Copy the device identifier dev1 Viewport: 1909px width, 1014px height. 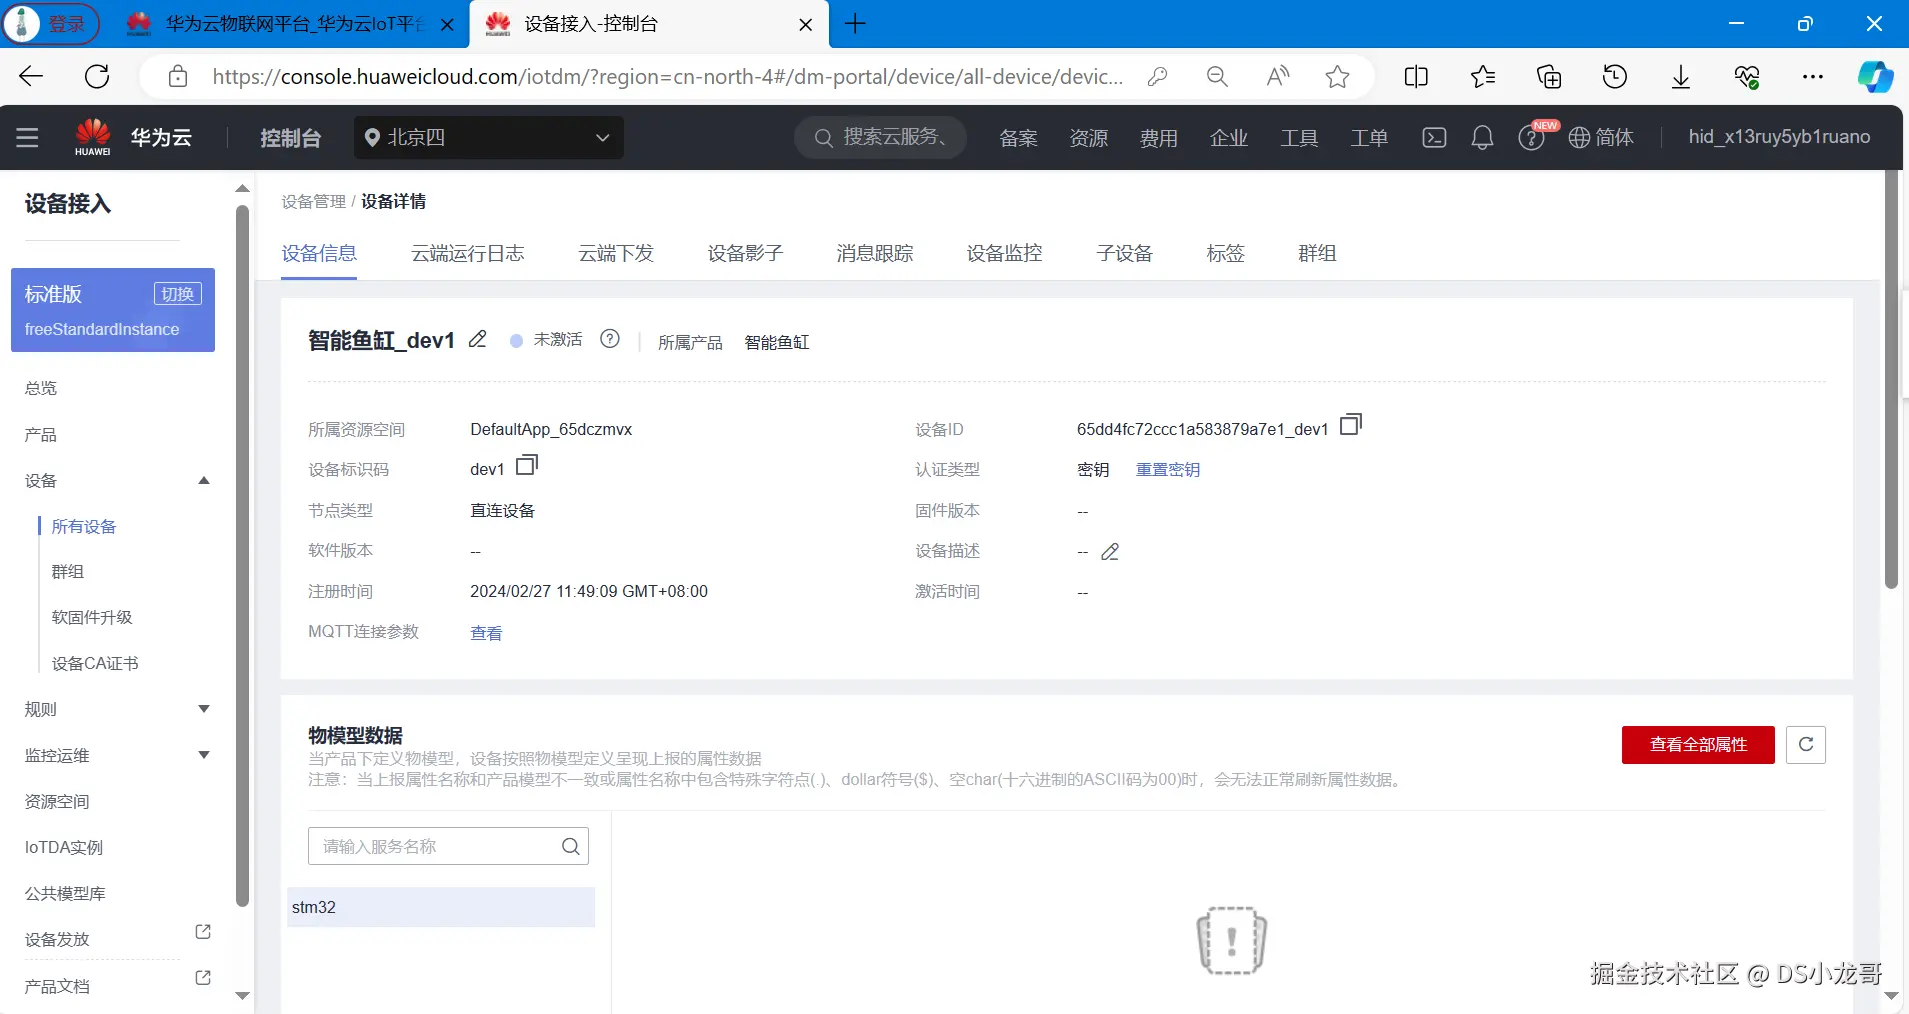pos(527,466)
